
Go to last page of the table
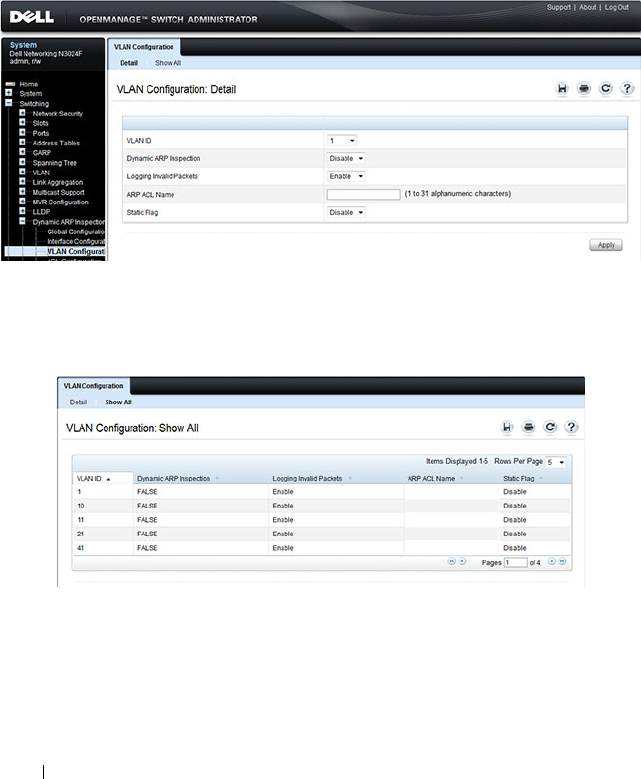click(562, 561)
